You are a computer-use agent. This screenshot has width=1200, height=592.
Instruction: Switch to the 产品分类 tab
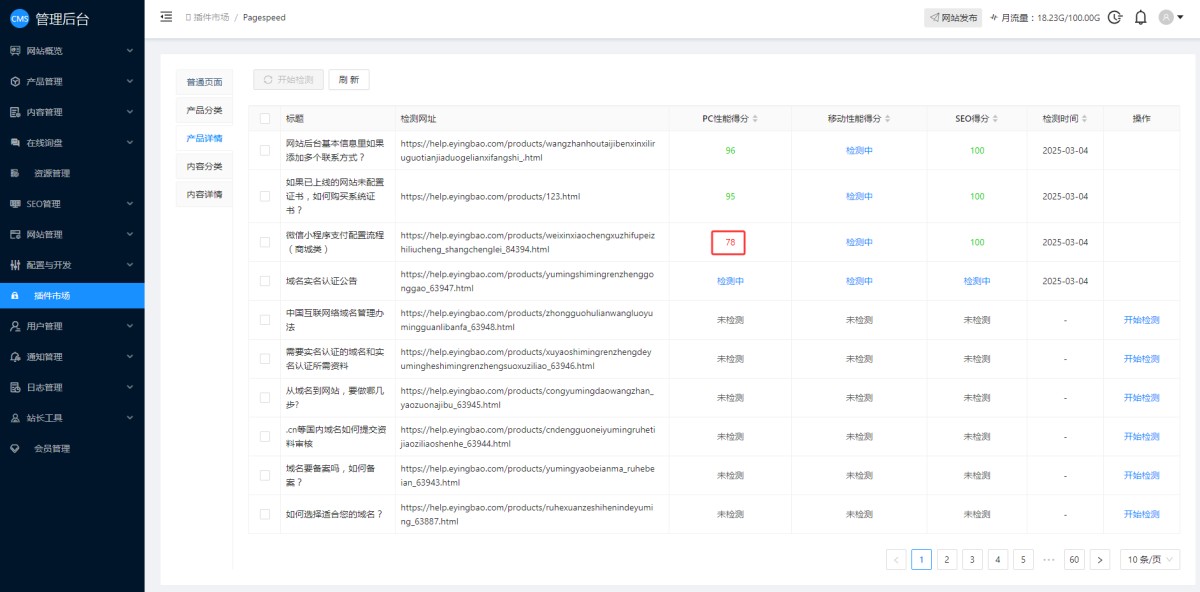point(204,110)
